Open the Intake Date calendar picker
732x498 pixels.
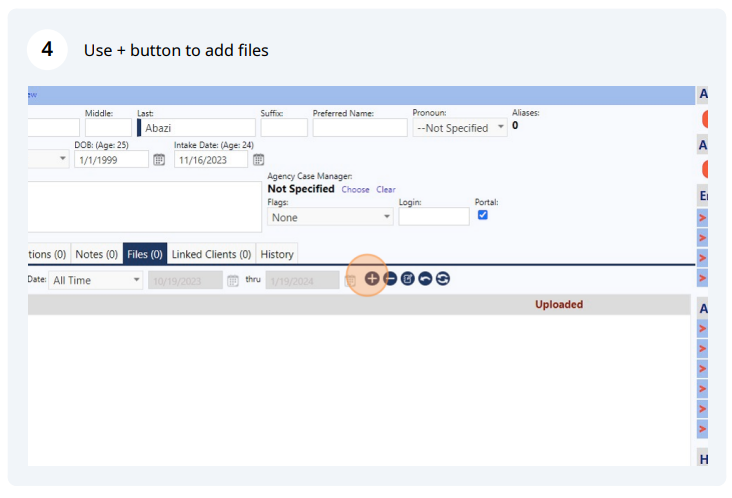click(x=258, y=160)
